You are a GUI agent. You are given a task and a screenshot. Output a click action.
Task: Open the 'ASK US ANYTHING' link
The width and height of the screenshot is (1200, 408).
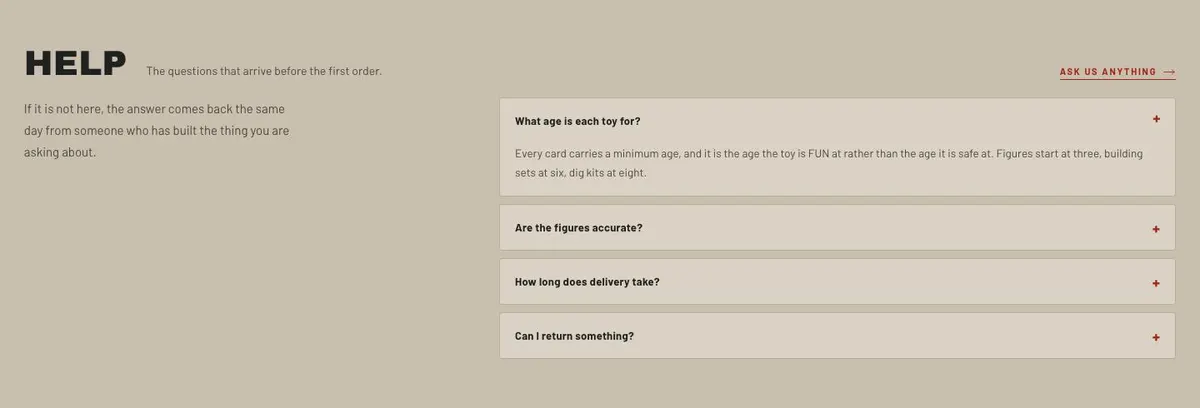point(1118,72)
